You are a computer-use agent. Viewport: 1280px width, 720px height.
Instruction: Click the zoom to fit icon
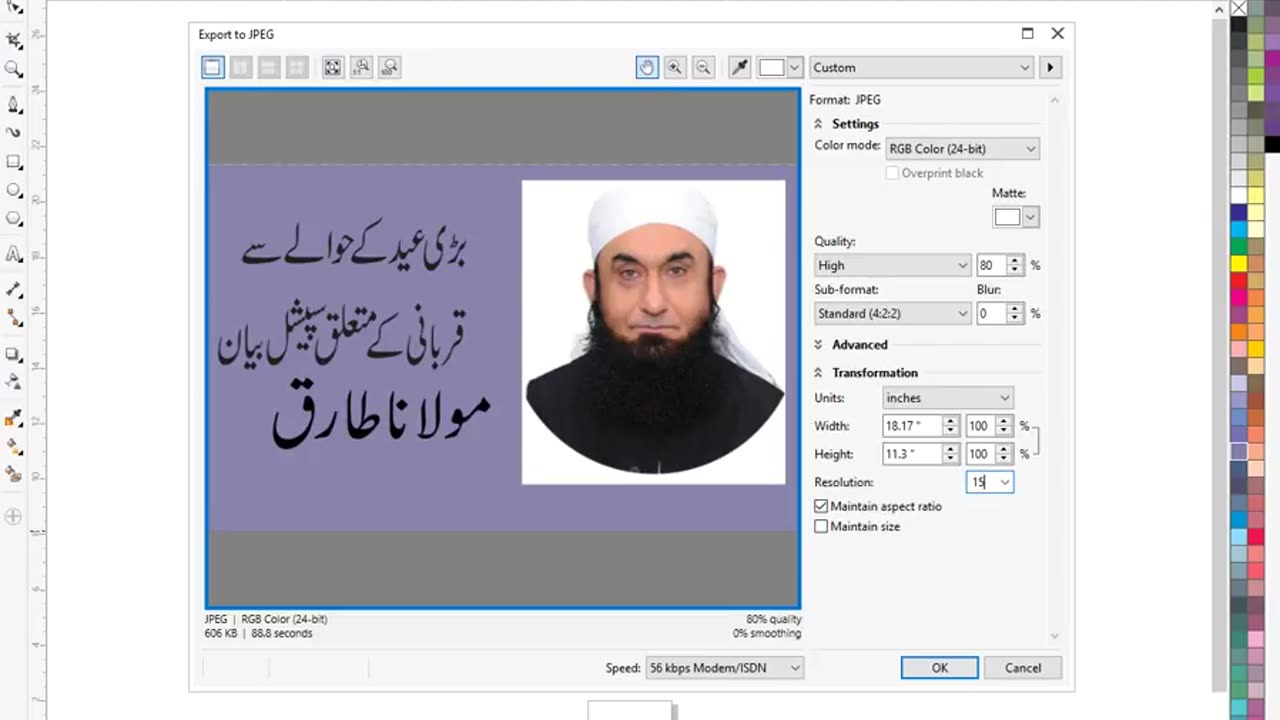[333, 67]
